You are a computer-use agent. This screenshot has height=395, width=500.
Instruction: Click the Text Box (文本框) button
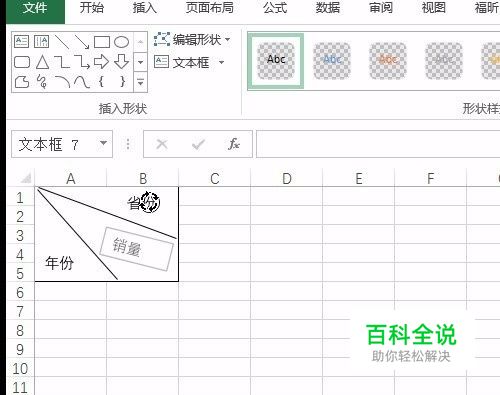[x=182, y=62]
